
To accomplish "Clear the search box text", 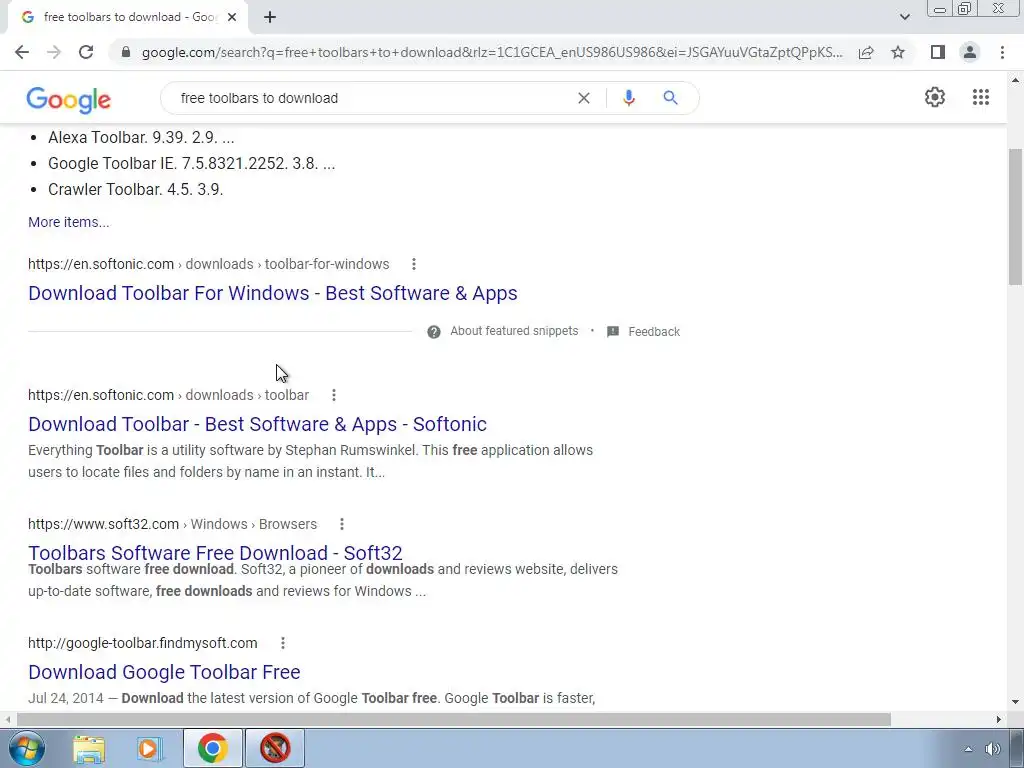I will coord(584,98).
